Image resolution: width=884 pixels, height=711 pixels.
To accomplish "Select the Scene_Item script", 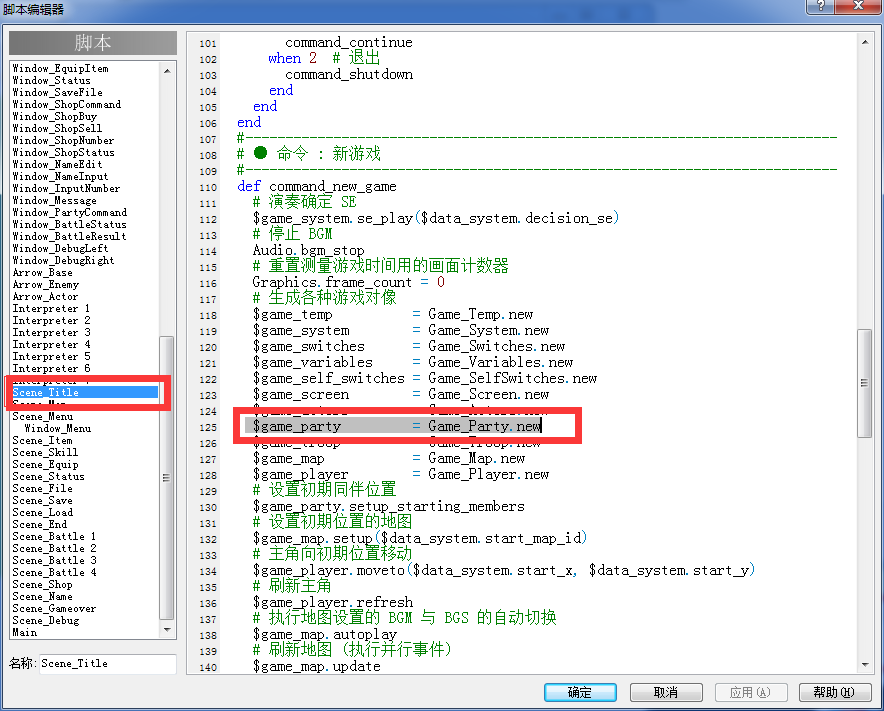I will [x=42, y=440].
